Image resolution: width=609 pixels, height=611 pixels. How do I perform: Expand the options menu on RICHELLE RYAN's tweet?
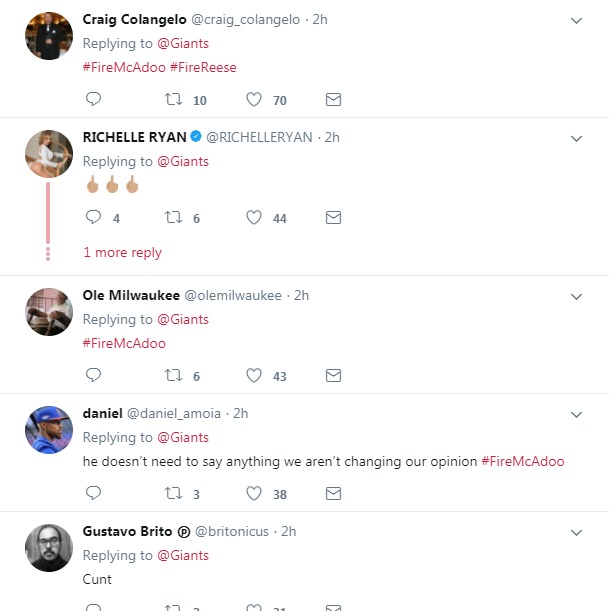(577, 138)
